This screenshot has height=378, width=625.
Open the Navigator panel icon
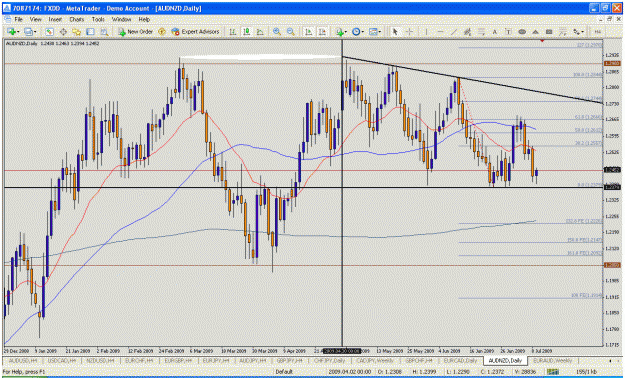pyautogui.click(x=76, y=32)
